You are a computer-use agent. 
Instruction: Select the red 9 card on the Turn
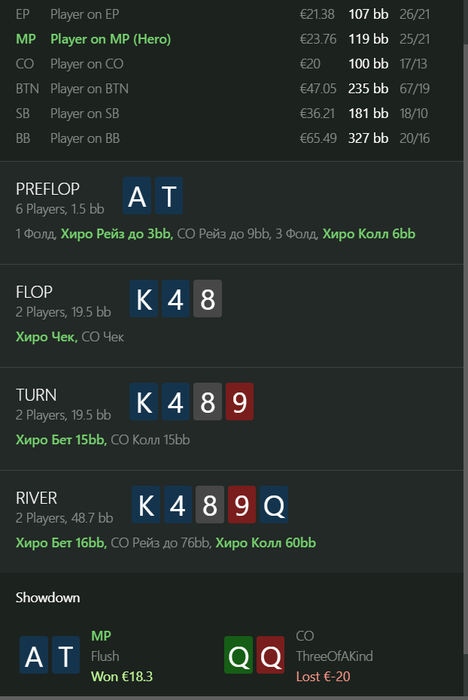click(x=239, y=402)
